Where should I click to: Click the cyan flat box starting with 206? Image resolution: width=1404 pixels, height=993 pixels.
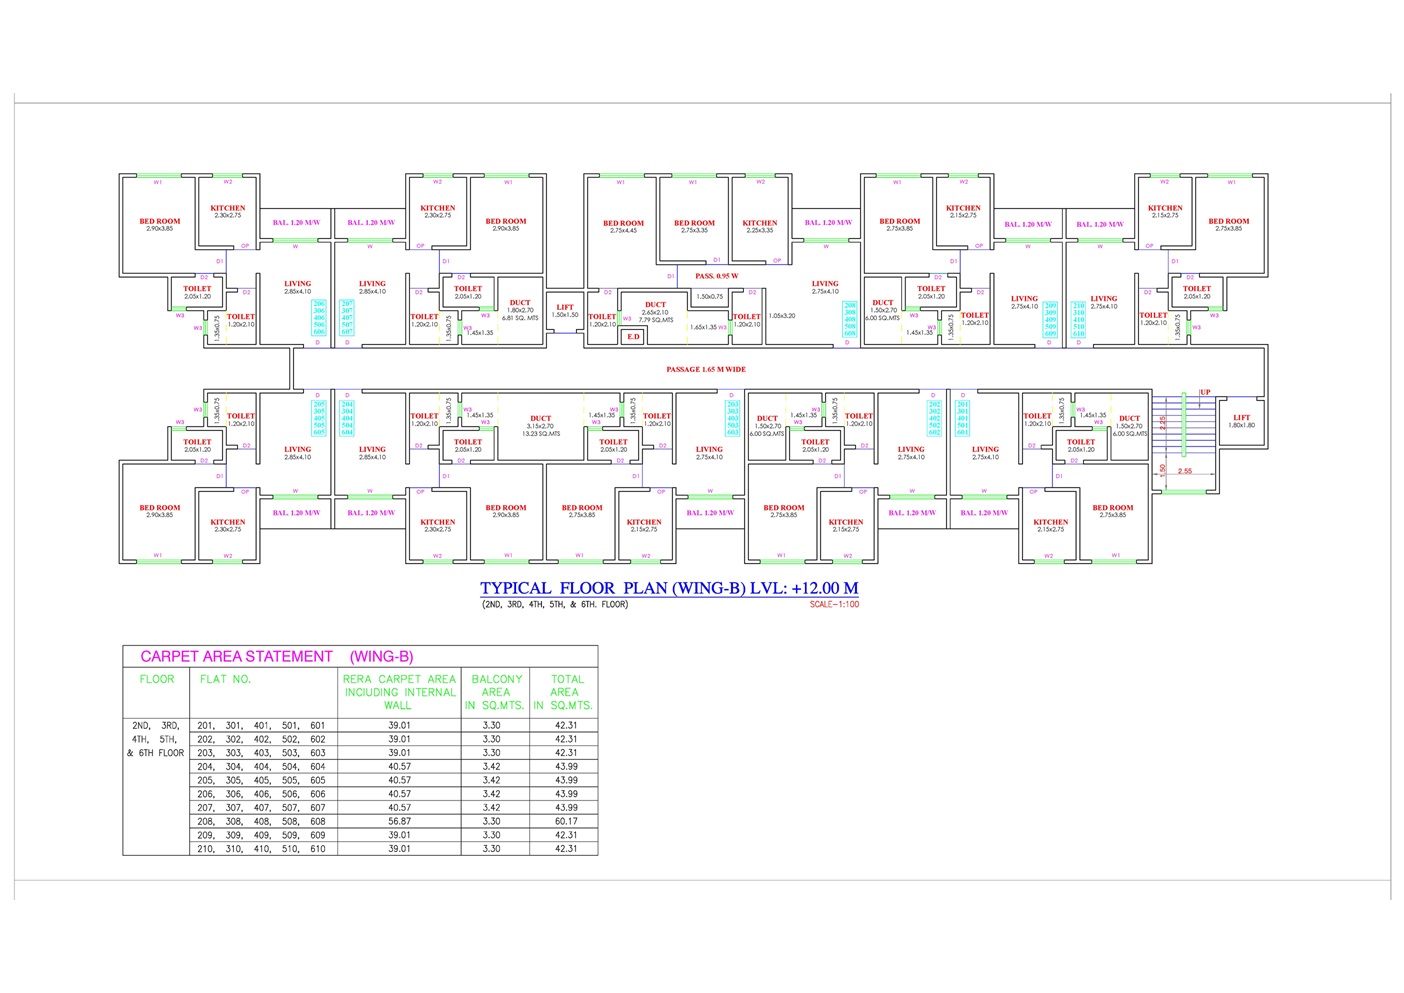[x=319, y=318]
